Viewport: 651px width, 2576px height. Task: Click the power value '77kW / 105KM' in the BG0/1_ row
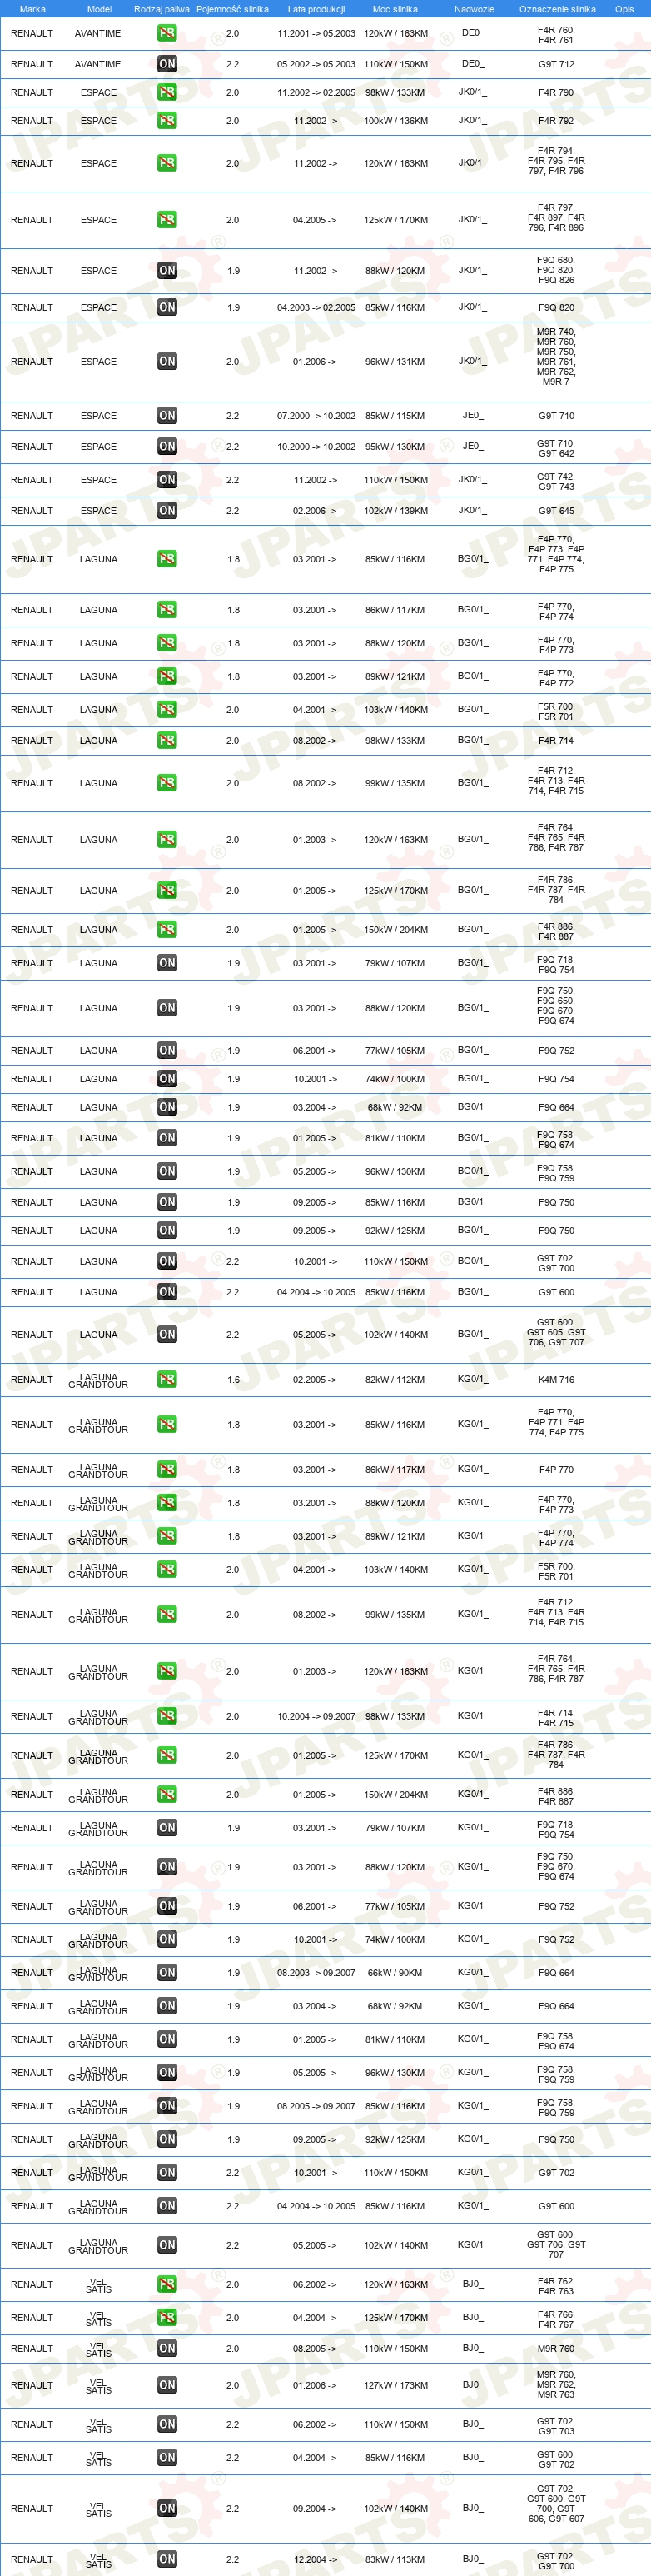[x=395, y=1051]
